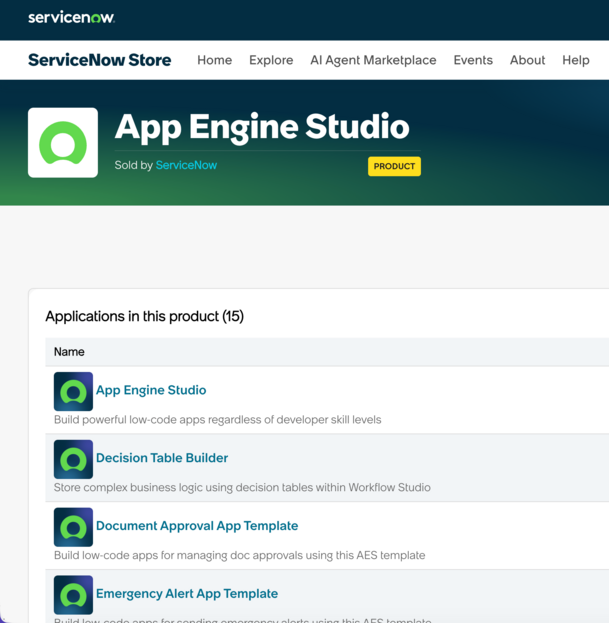
Task: Click the yellow PRODUCT badge
Action: pyautogui.click(x=394, y=166)
